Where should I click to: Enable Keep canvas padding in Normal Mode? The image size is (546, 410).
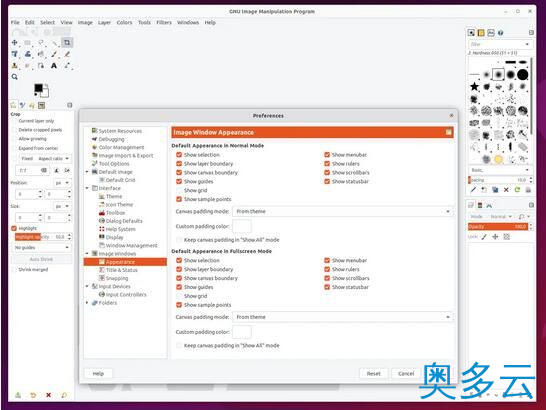179,240
